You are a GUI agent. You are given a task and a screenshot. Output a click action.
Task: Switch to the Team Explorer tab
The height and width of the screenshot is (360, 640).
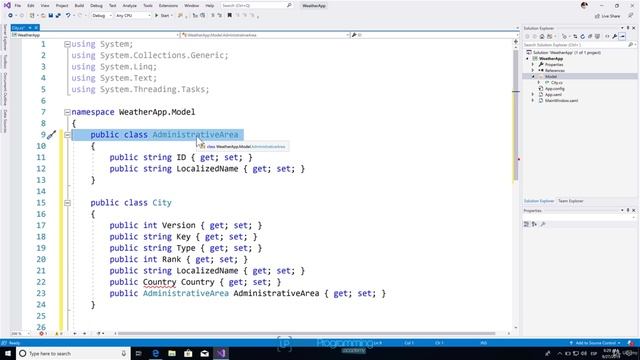coord(571,201)
